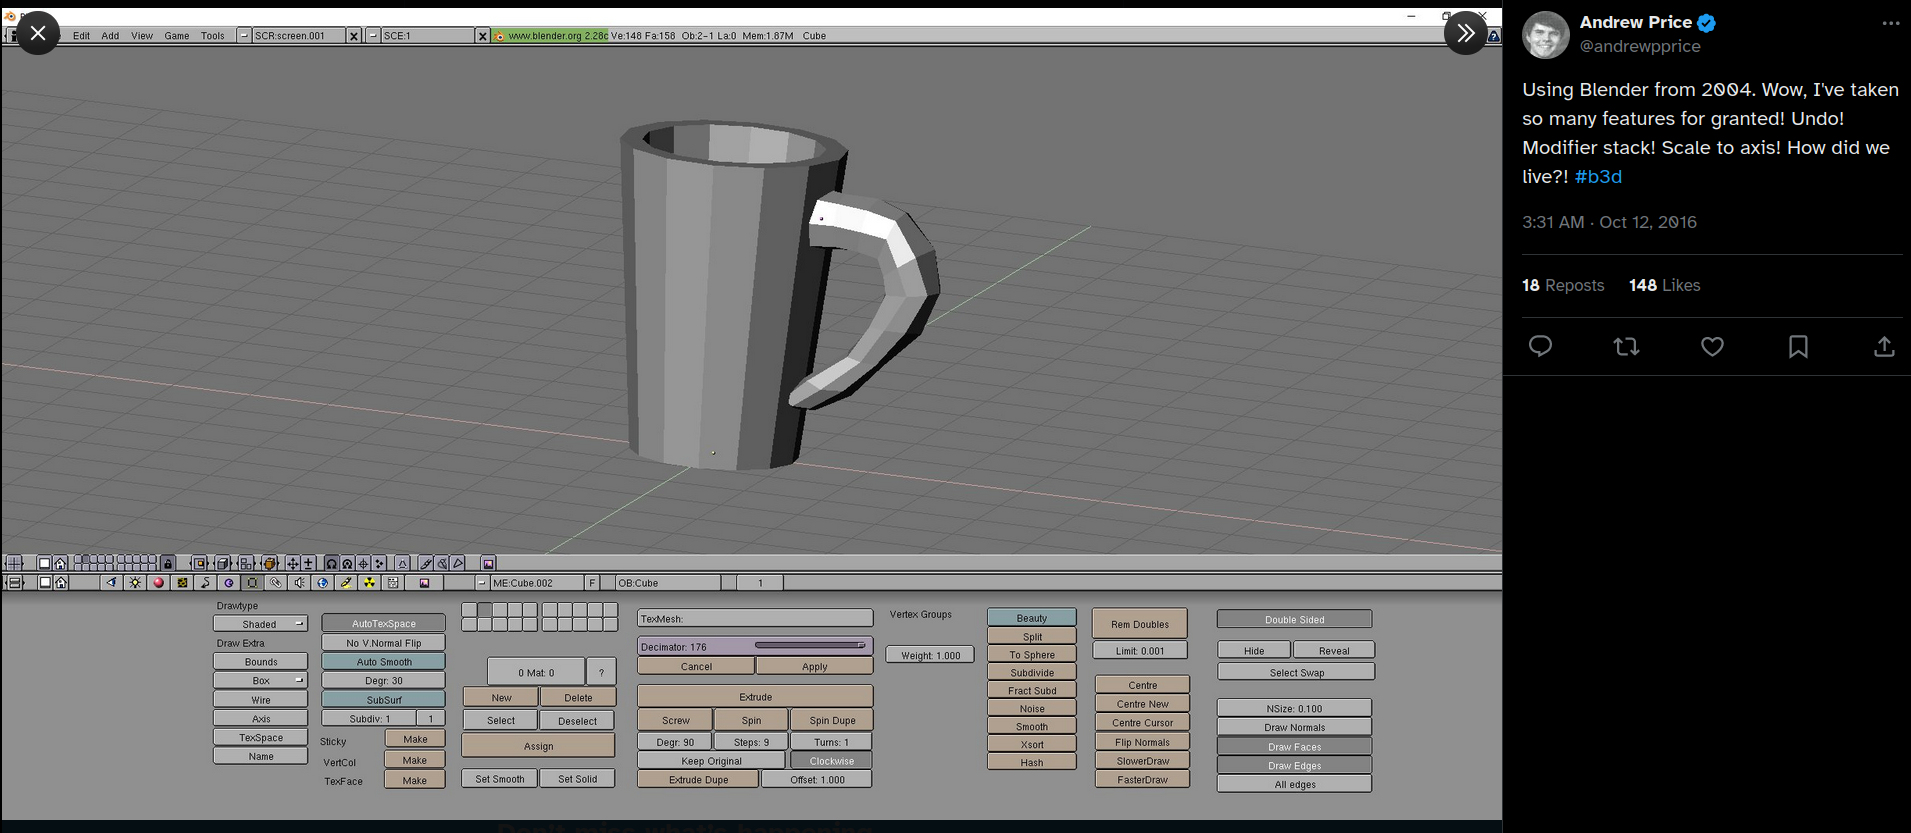The image size is (1911, 833).
Task: Click the Rem Doubles button
Action: [1139, 624]
